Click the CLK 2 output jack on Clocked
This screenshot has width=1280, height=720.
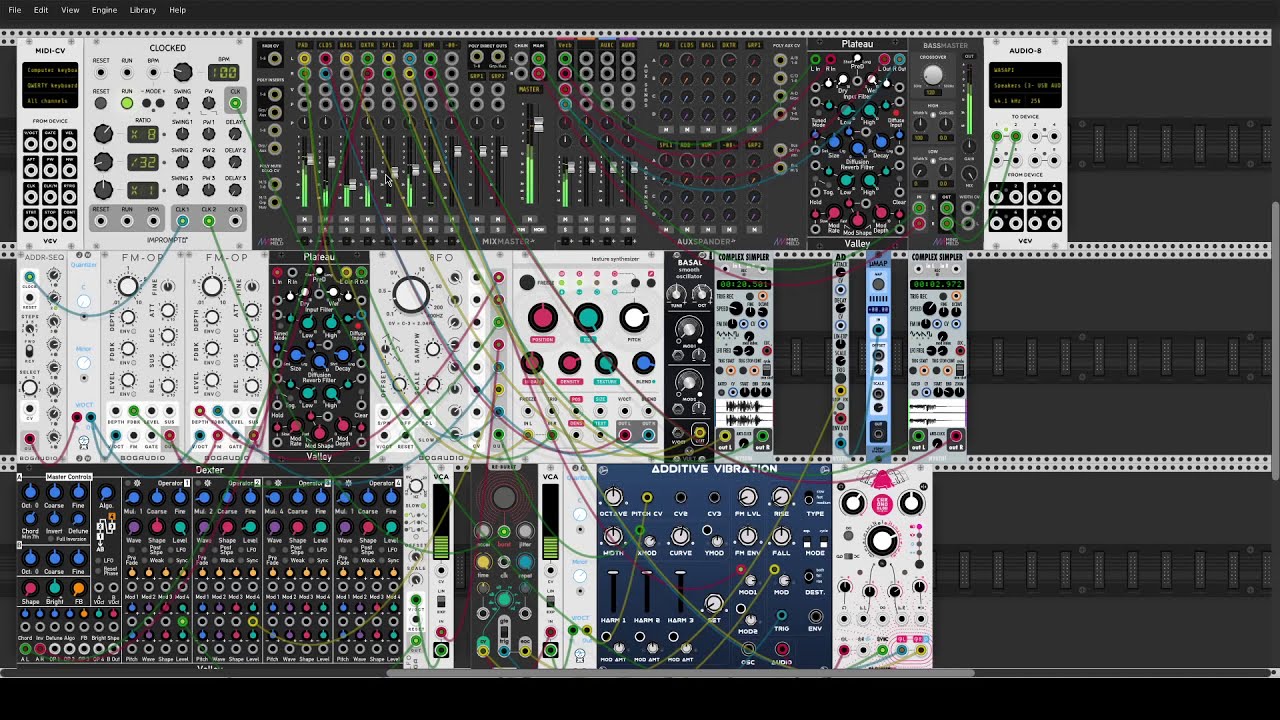point(209,221)
